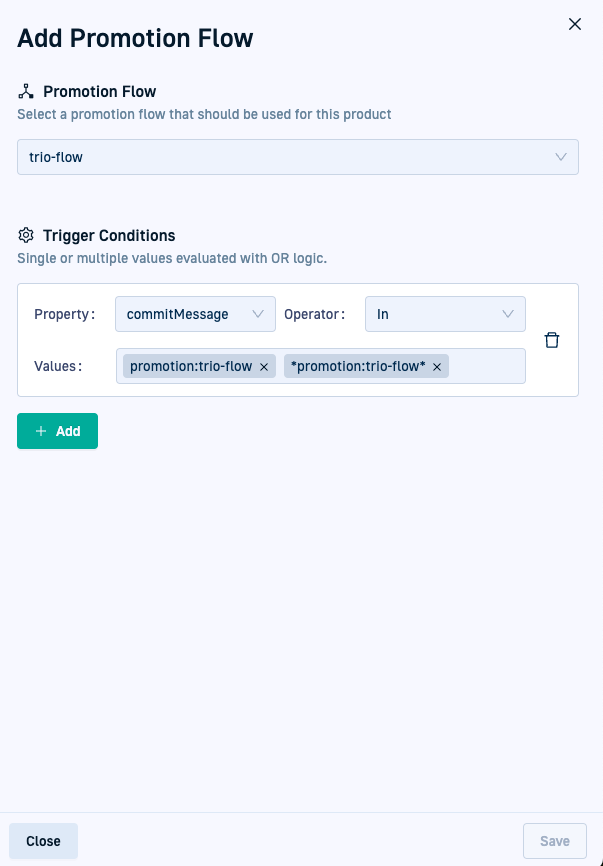Click the Save button
This screenshot has height=866, width=603.
pos(555,841)
